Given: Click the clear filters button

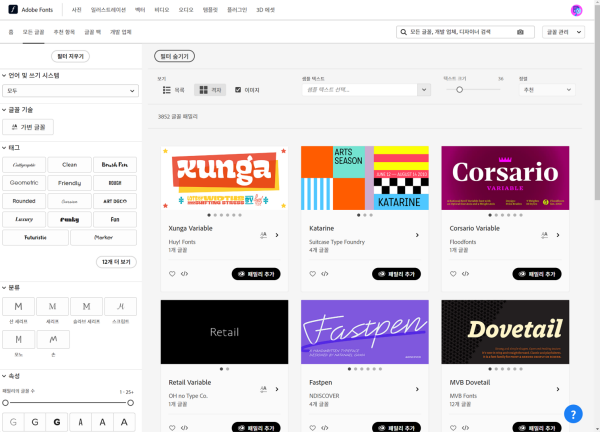Looking at the screenshot, I should pos(70,56).
